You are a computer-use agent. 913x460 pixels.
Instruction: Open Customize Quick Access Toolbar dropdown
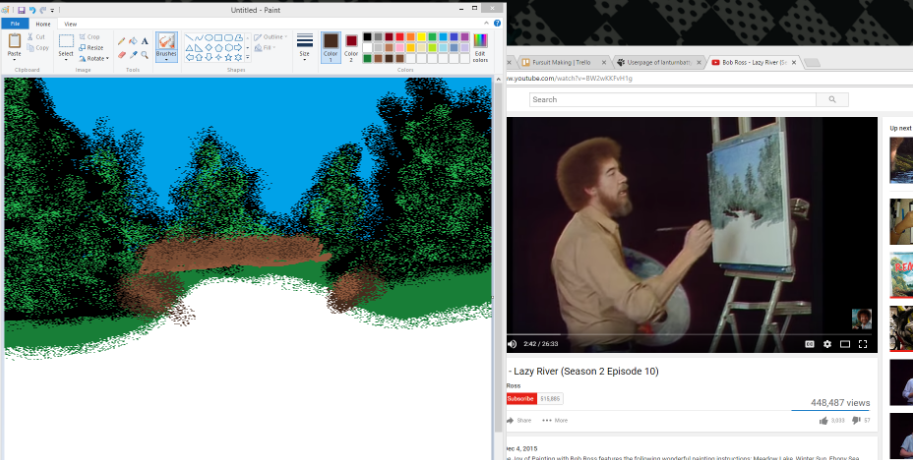coord(52,10)
